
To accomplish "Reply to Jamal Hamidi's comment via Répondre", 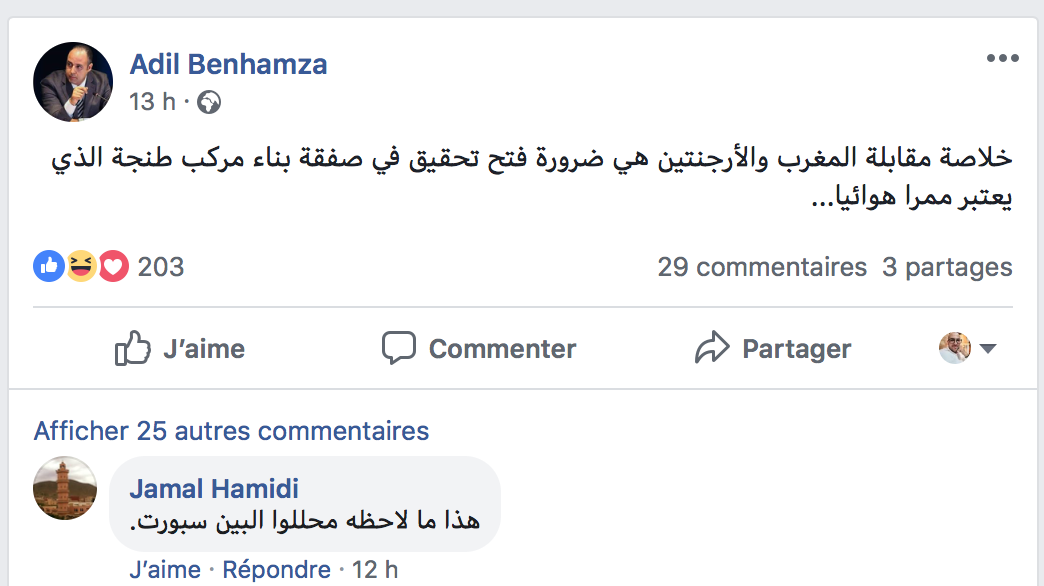I will pos(276,570).
